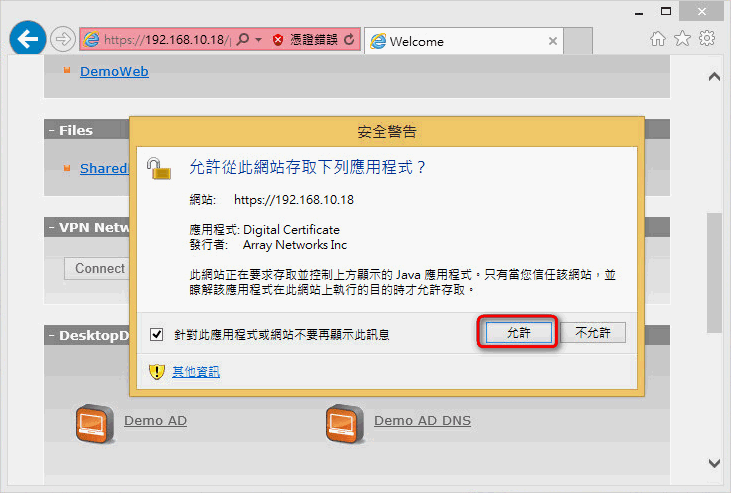Viewport: 731px width, 493px height.
Task: Click the address bar URL field
Action: pos(167,40)
